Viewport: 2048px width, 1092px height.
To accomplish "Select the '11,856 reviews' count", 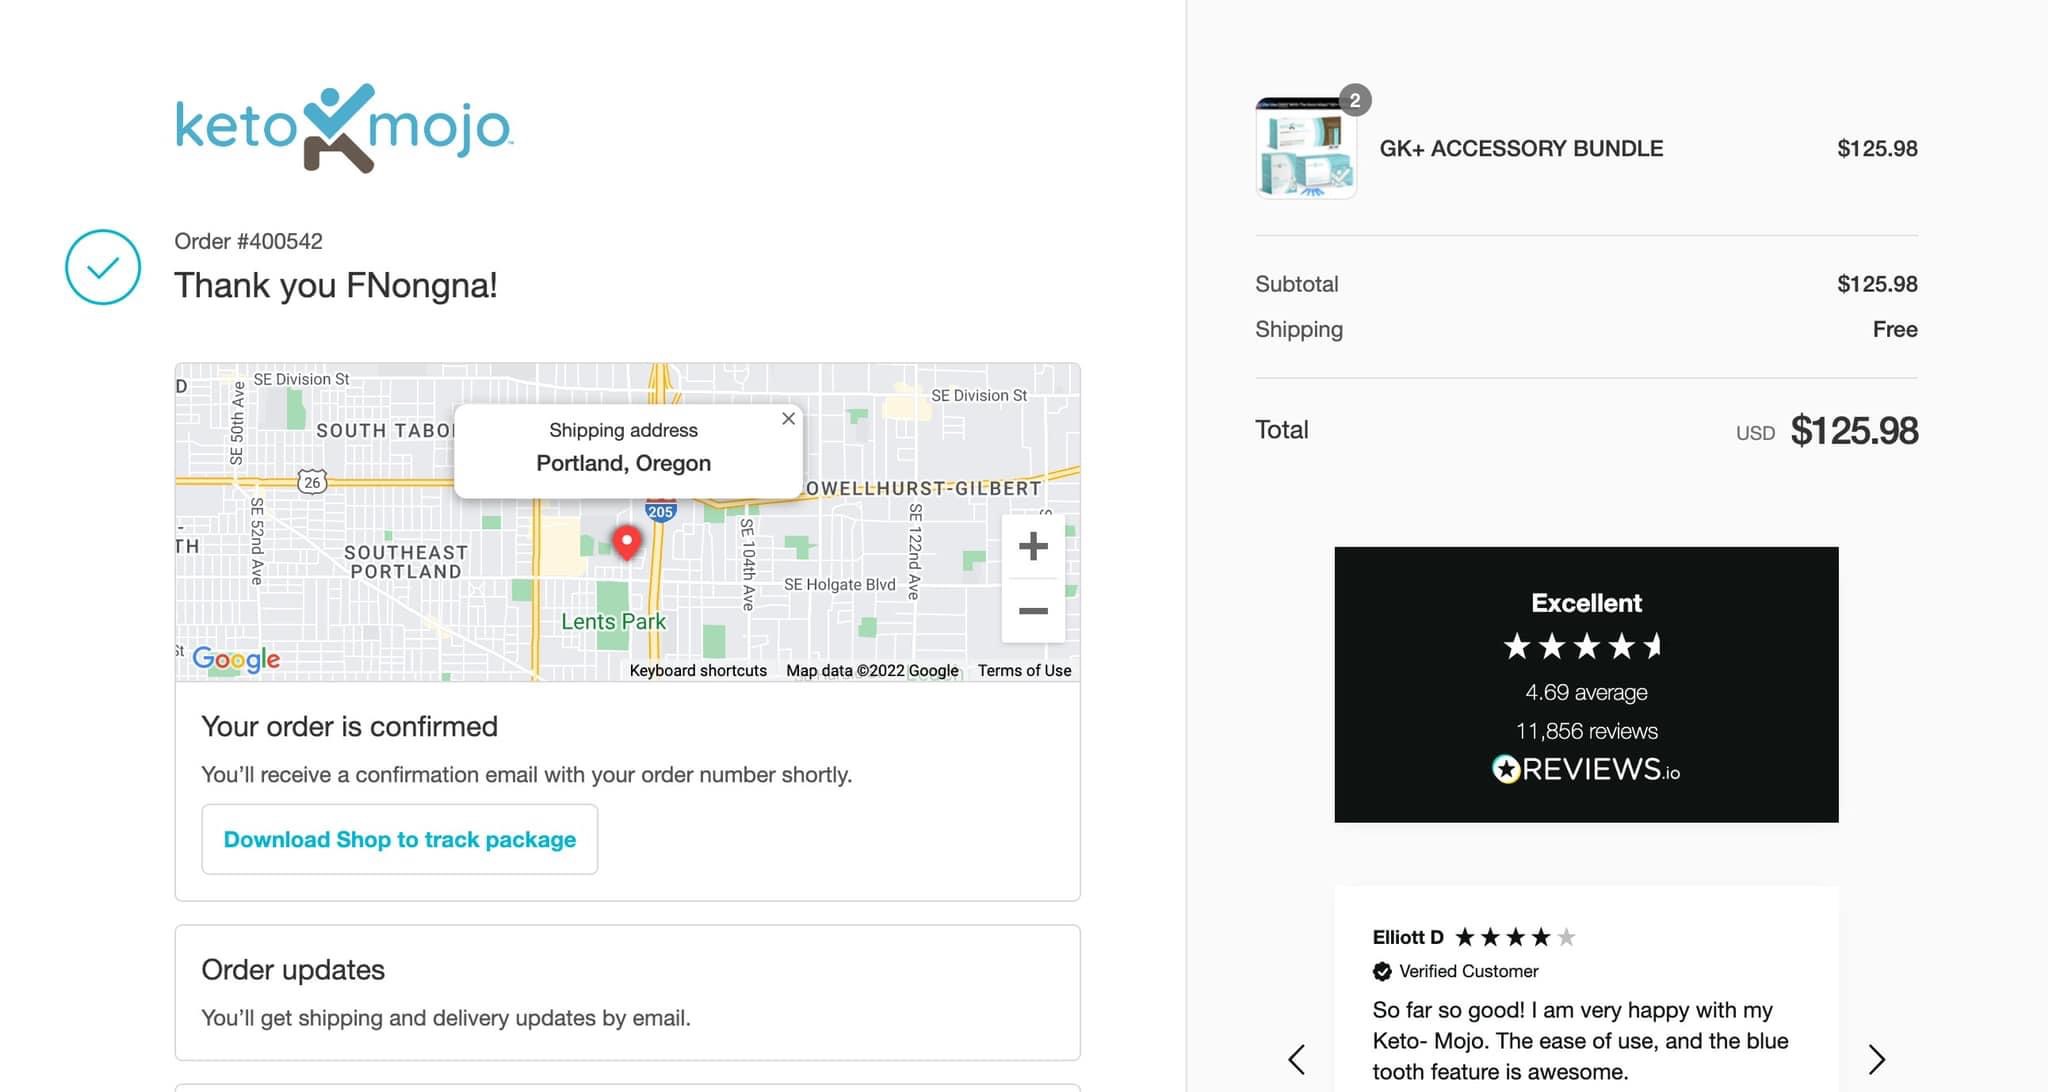I will tap(1586, 731).
